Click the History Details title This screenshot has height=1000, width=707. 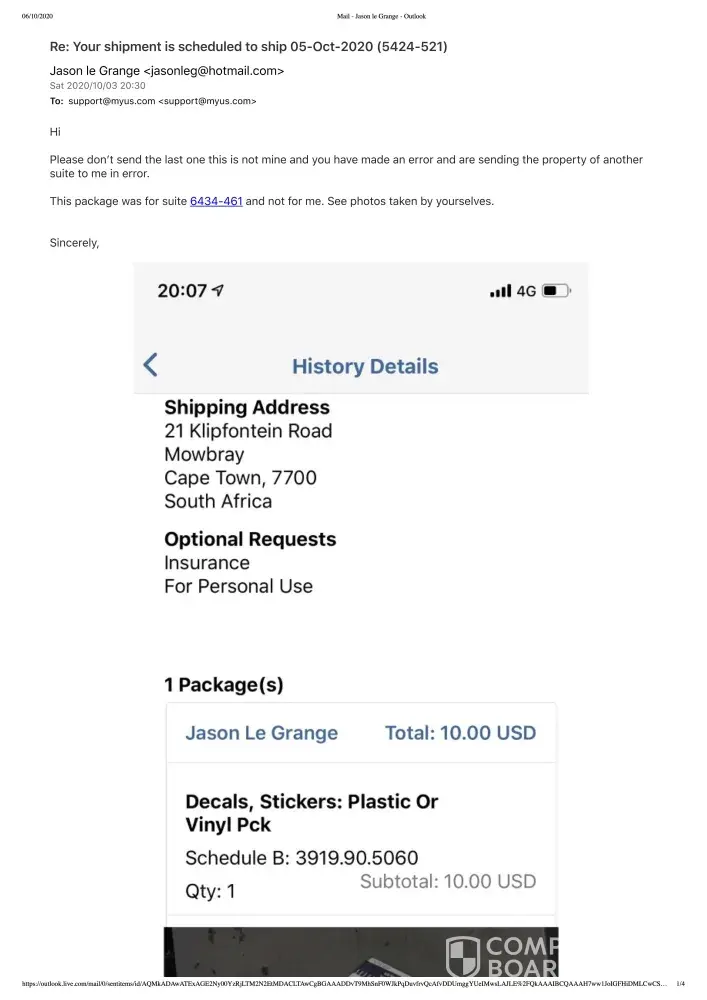point(365,366)
